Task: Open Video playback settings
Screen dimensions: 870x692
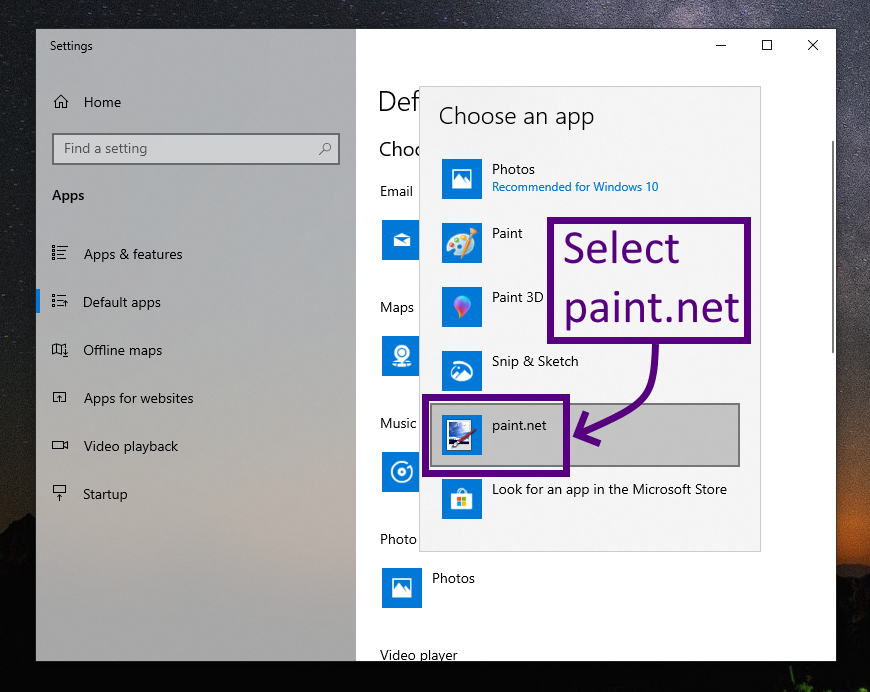Action: (x=196, y=446)
